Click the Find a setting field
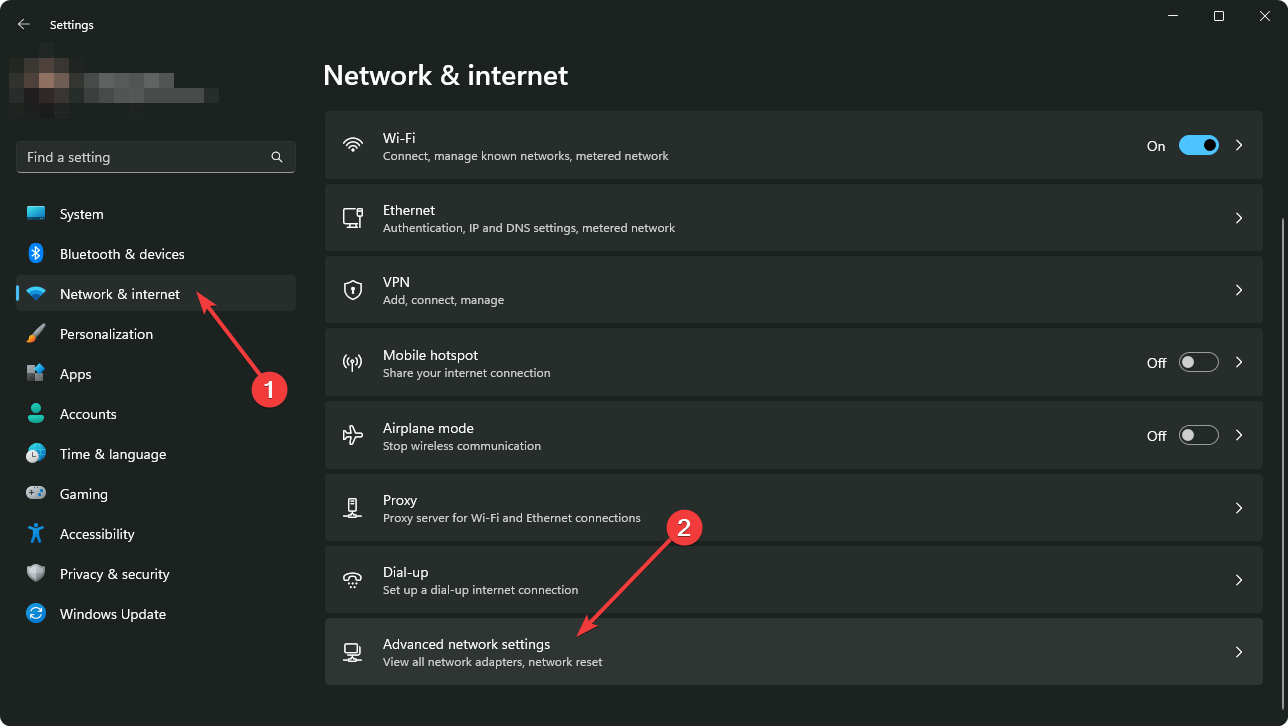 pyautogui.click(x=156, y=157)
